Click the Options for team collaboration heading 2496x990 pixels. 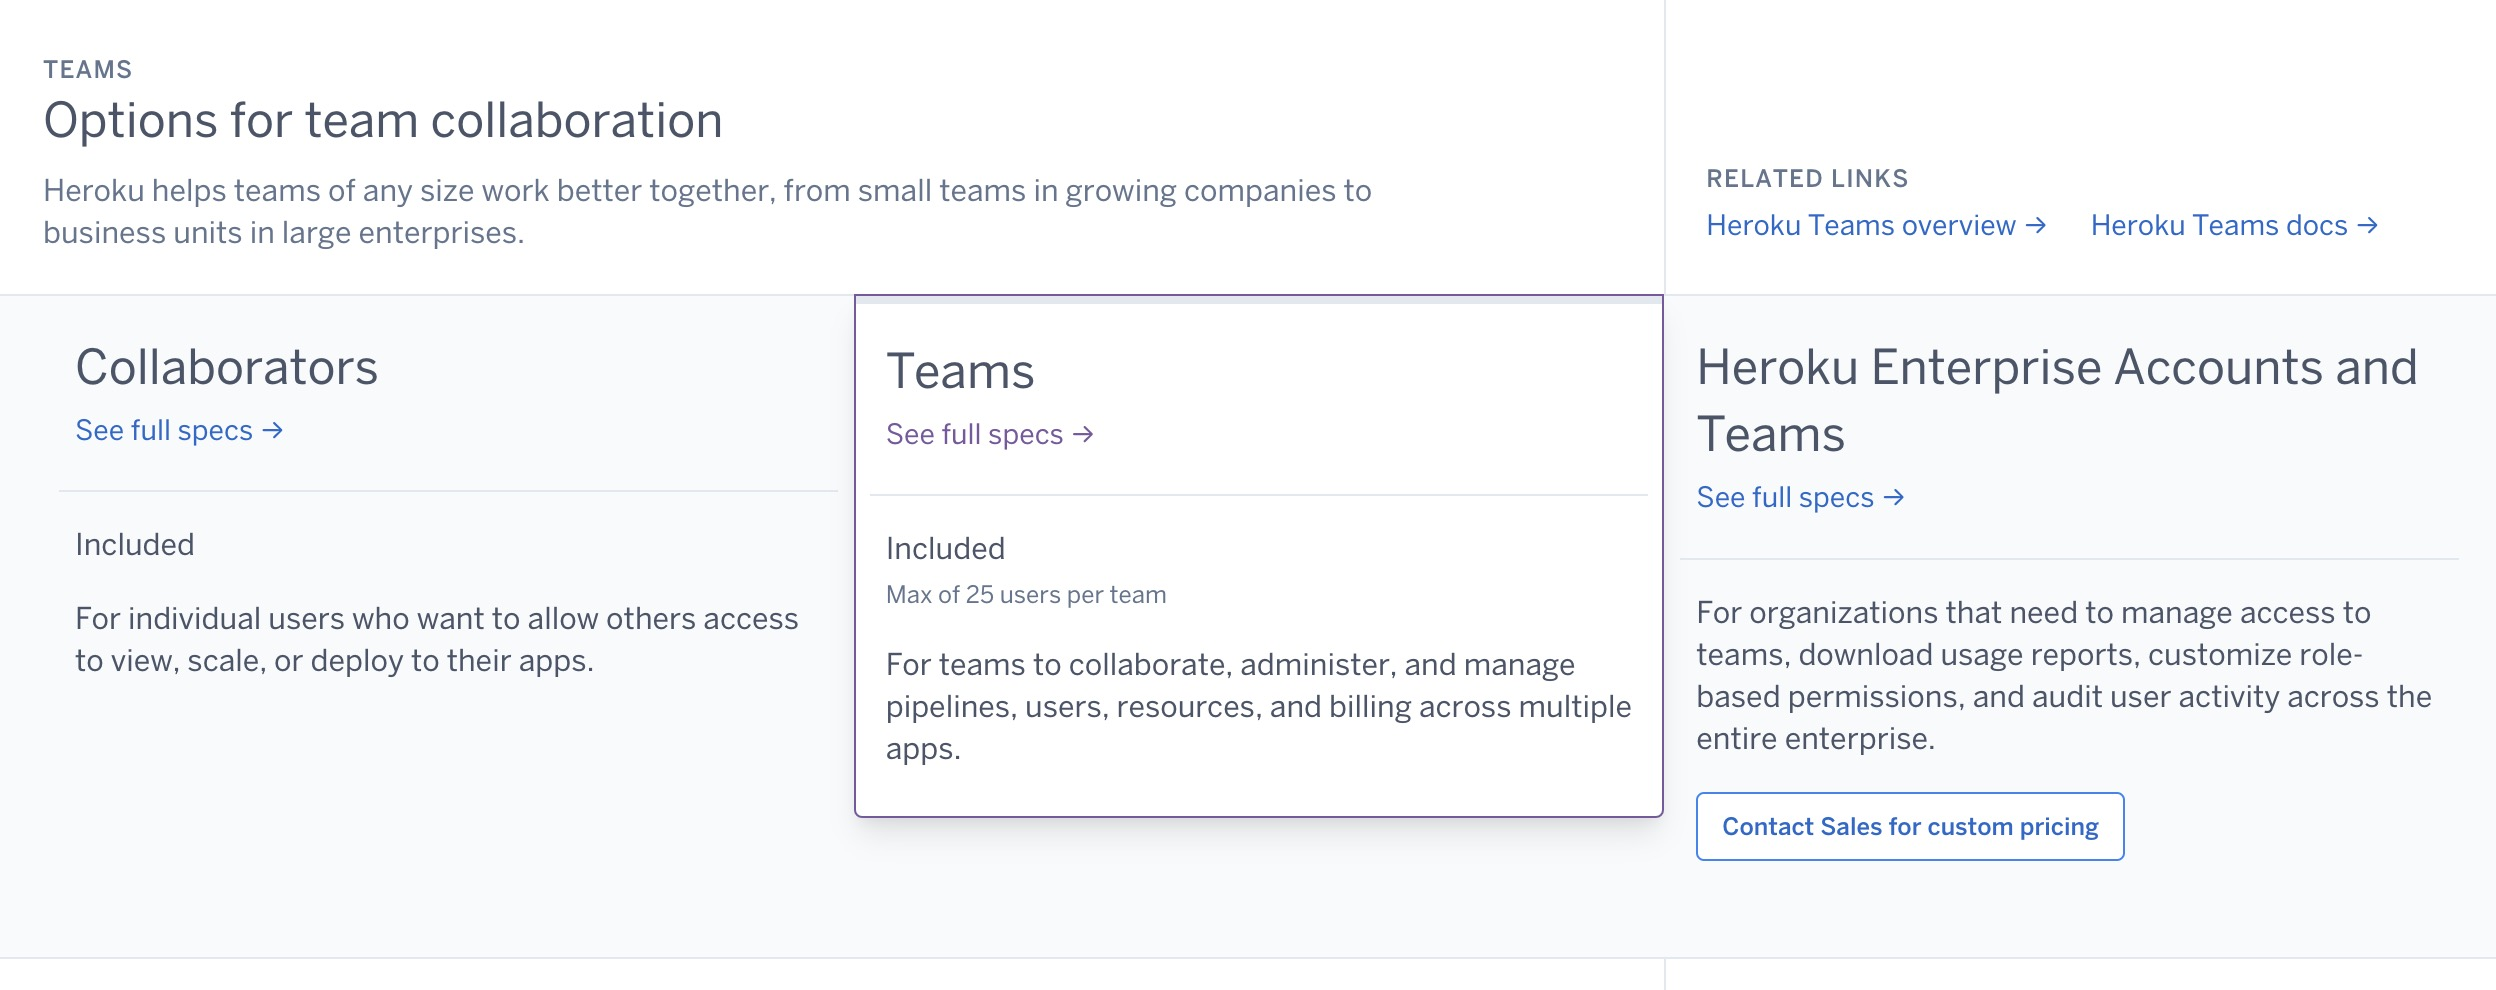(x=383, y=121)
